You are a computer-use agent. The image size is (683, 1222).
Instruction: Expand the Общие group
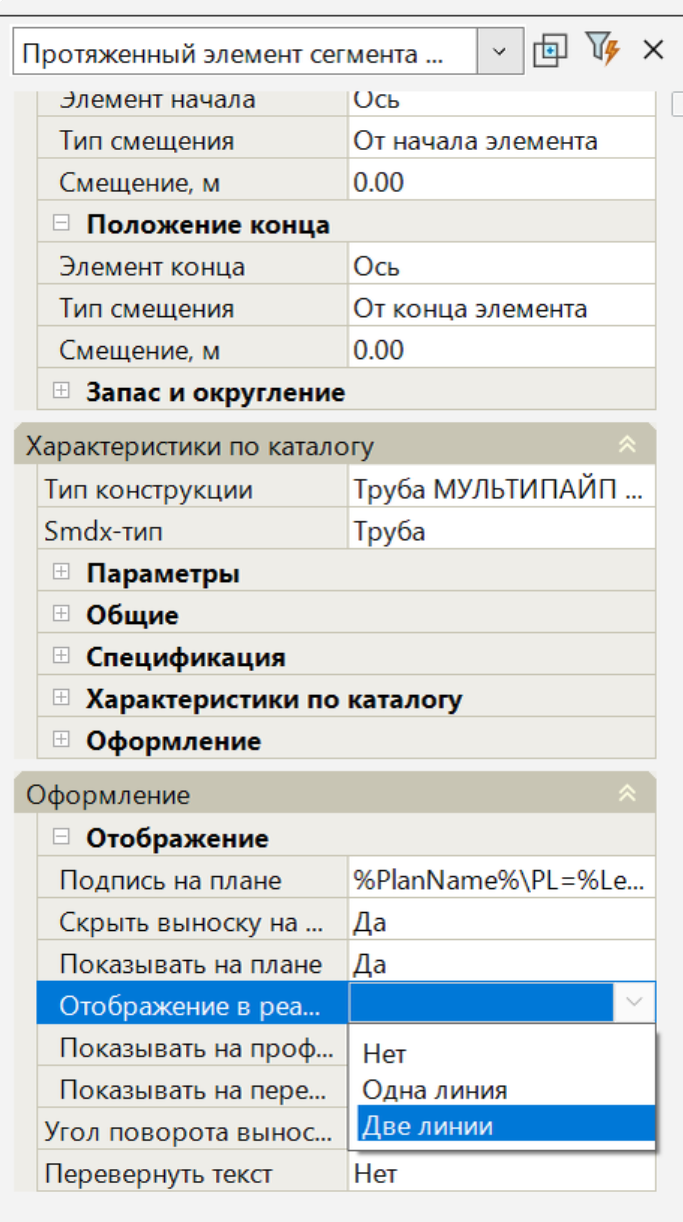point(62,615)
